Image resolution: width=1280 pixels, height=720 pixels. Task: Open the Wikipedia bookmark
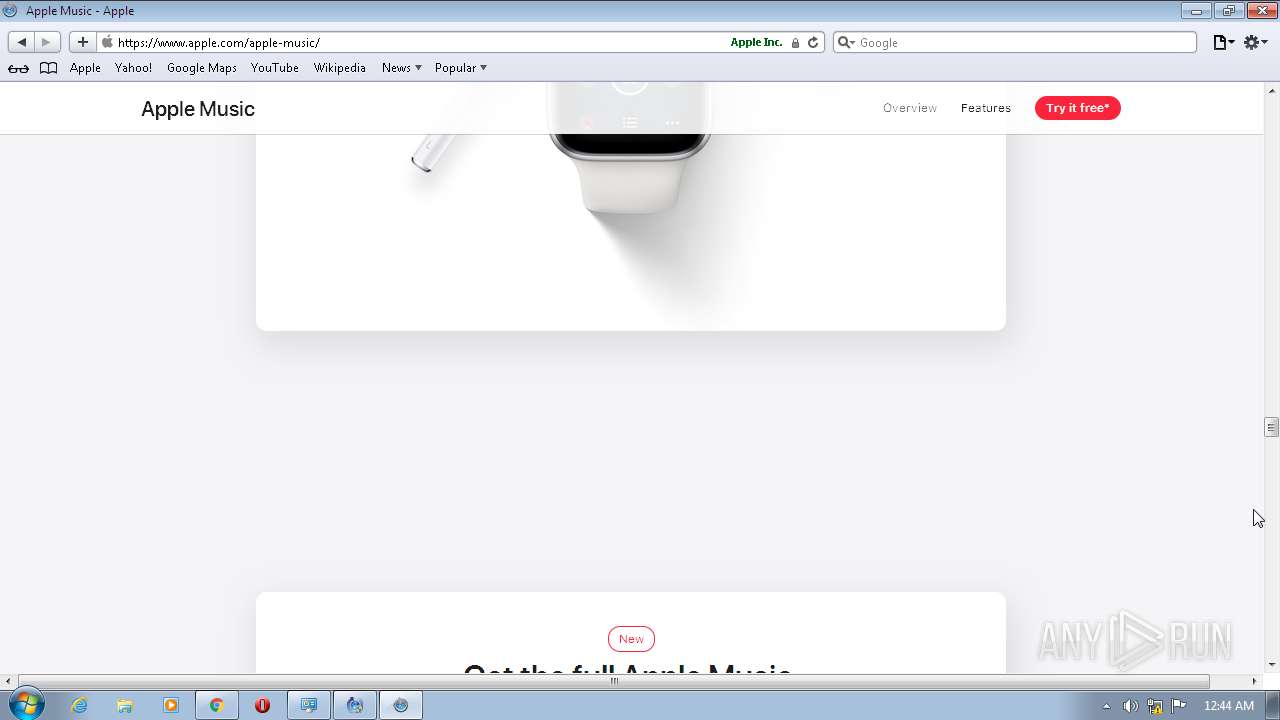point(340,68)
